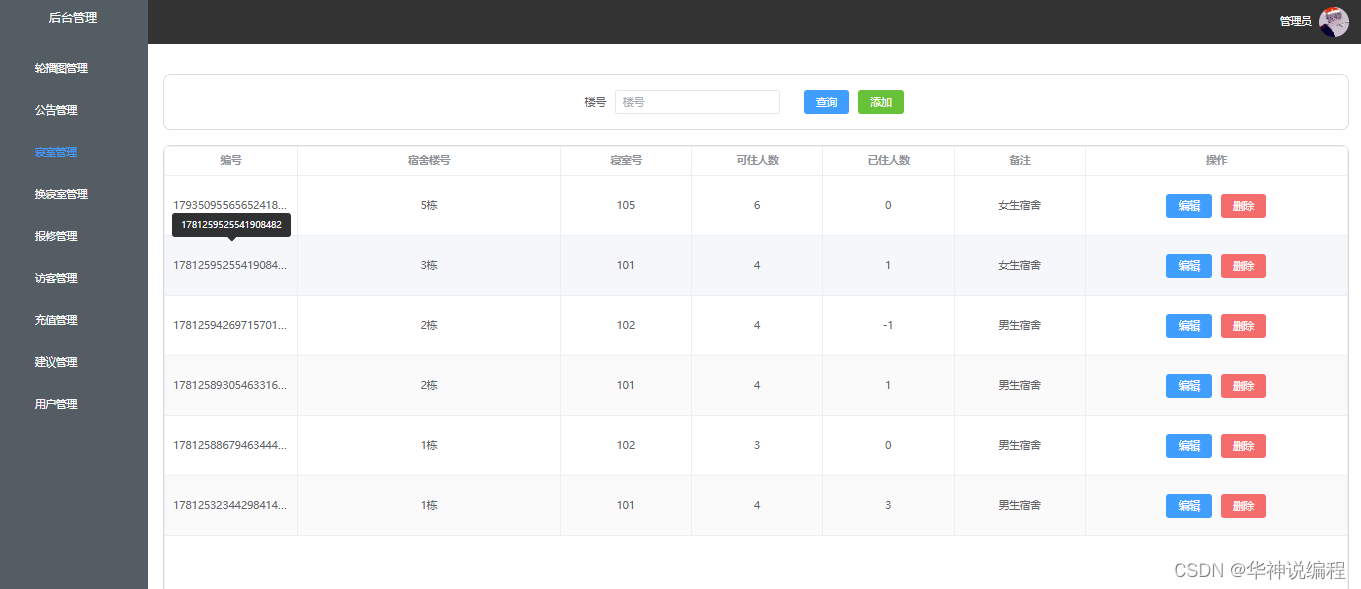Click the occupied value 3 in the last row
This screenshot has width=1361, height=589.
[888, 505]
